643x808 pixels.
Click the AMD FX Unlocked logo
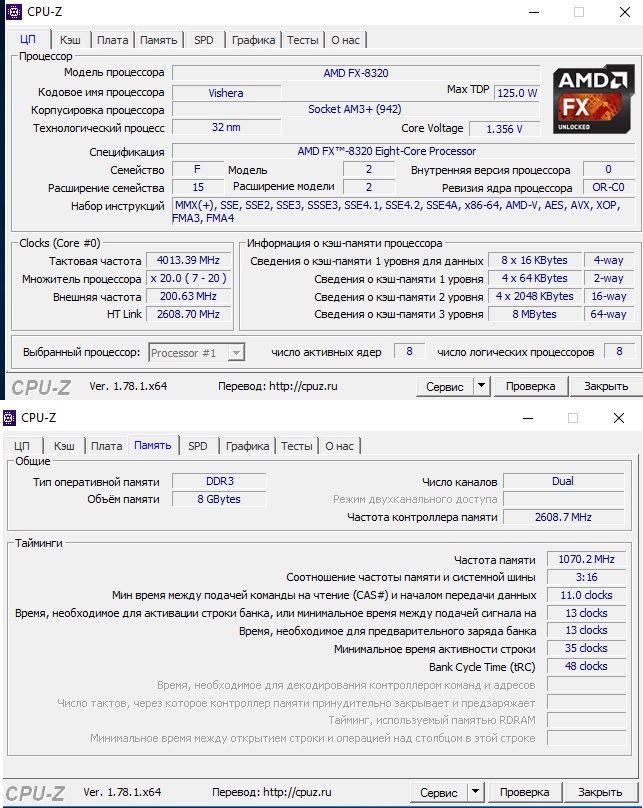[x=593, y=99]
